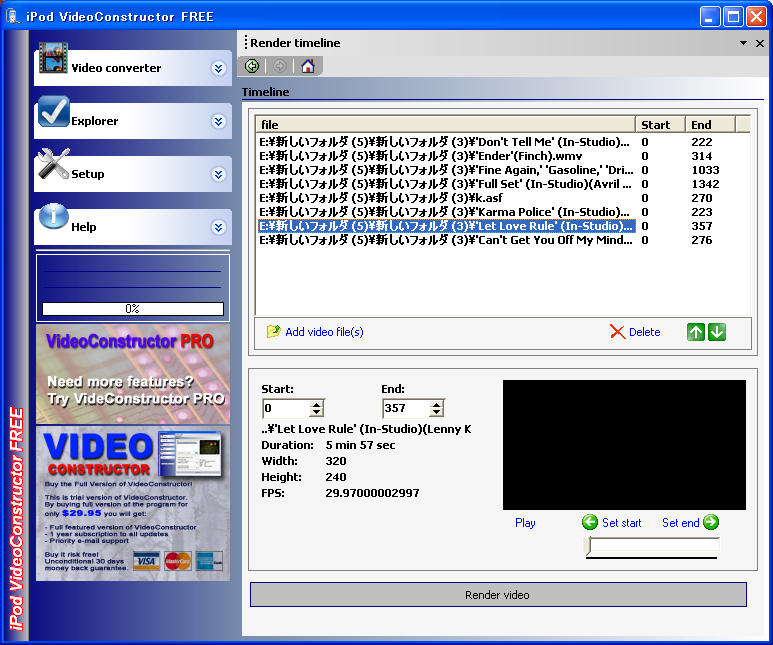Decrease the Start value spinner
Screen dimensions: 773x645
316,412
